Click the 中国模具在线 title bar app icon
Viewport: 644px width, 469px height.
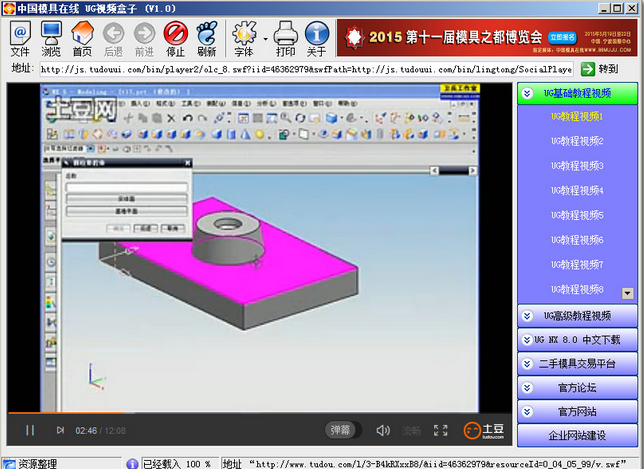[9, 8]
